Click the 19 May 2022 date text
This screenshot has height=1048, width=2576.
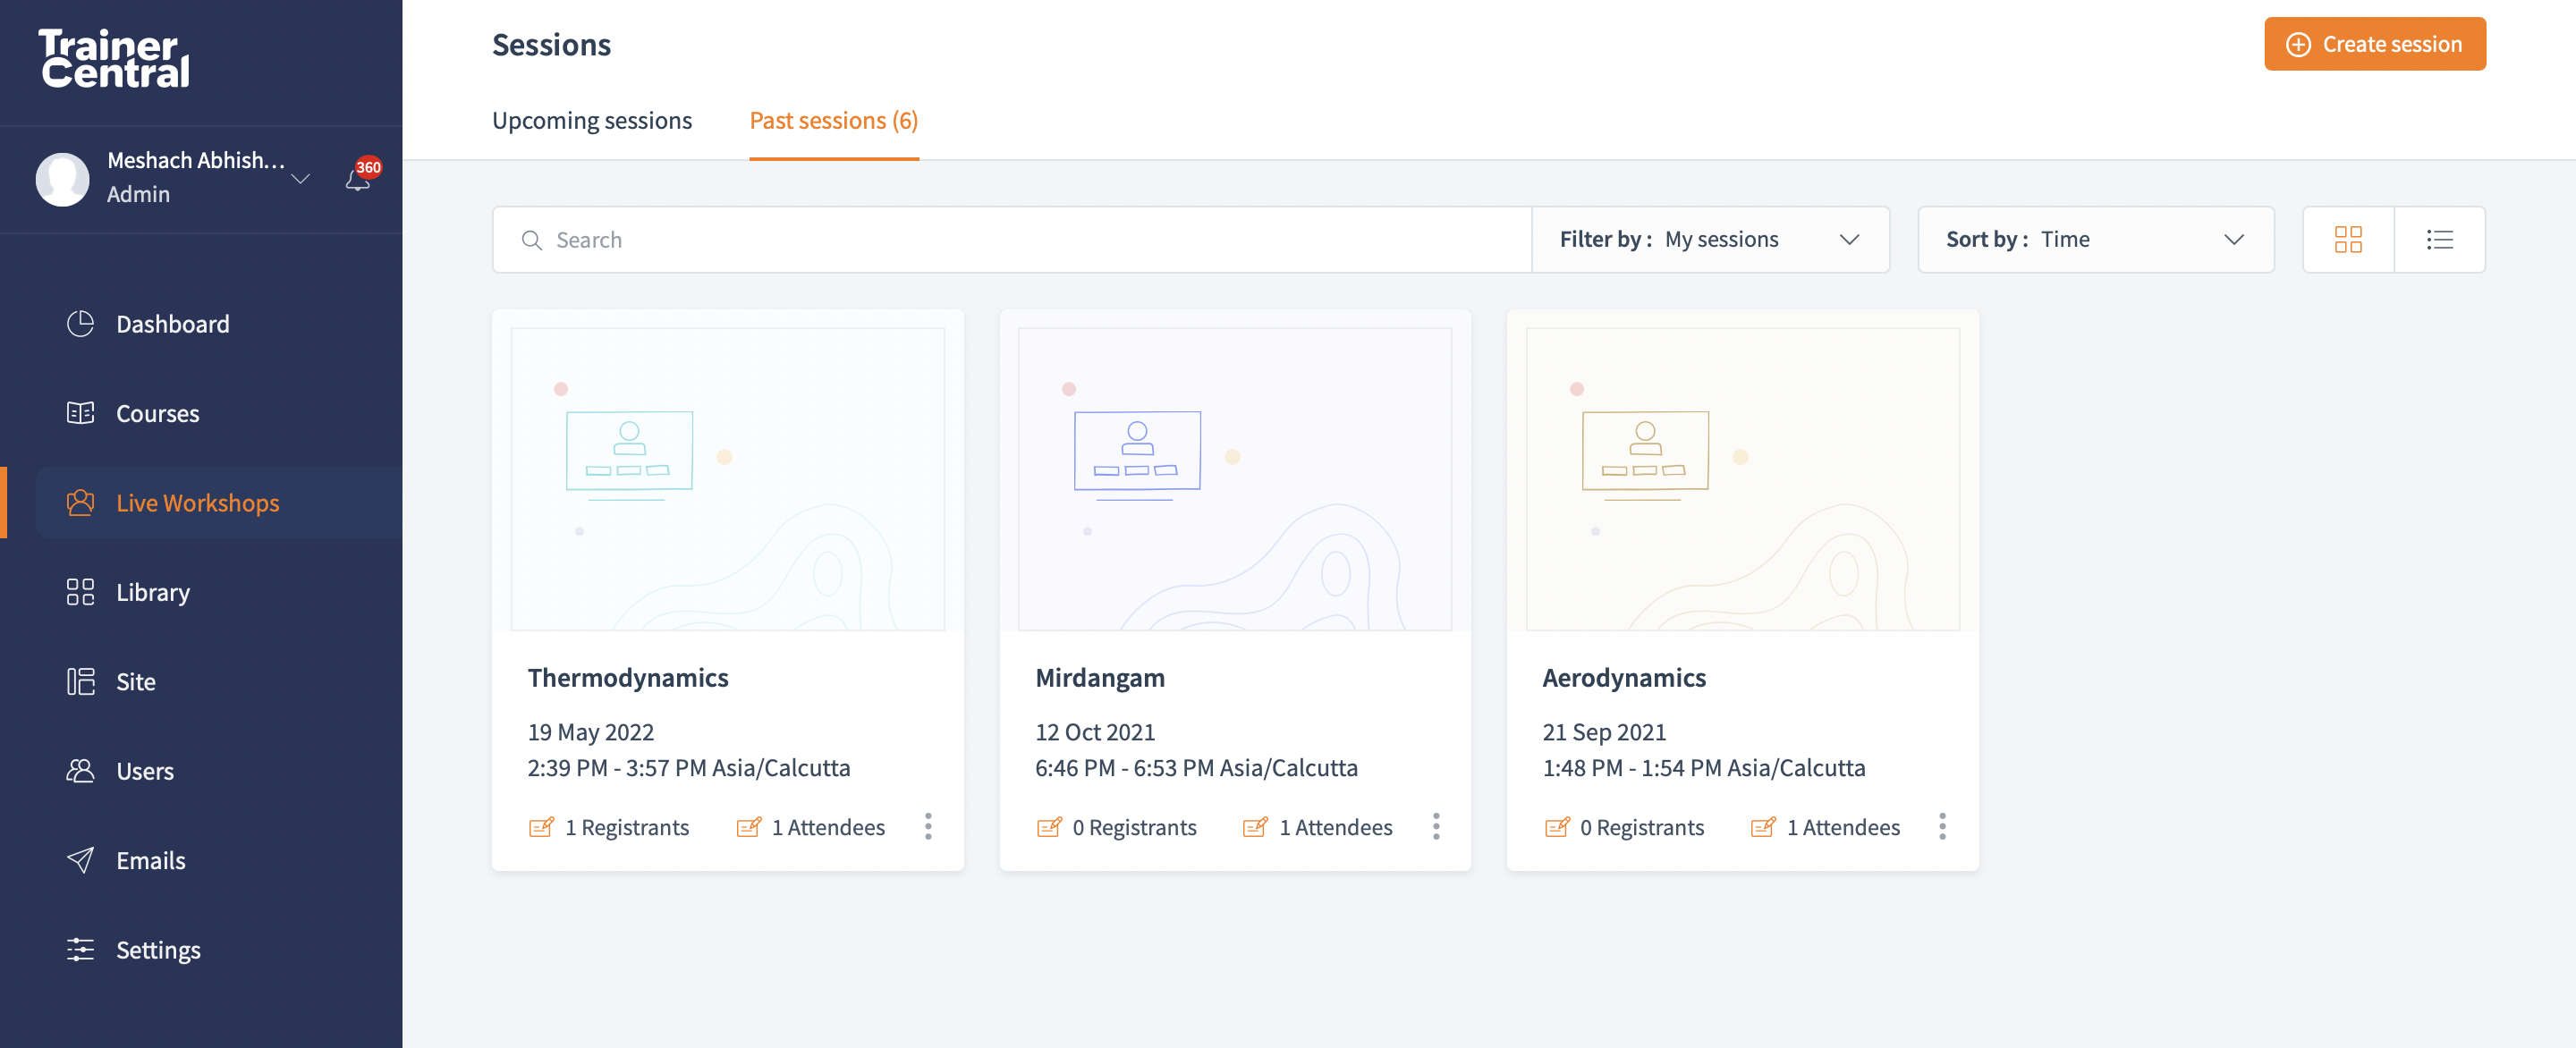point(591,732)
